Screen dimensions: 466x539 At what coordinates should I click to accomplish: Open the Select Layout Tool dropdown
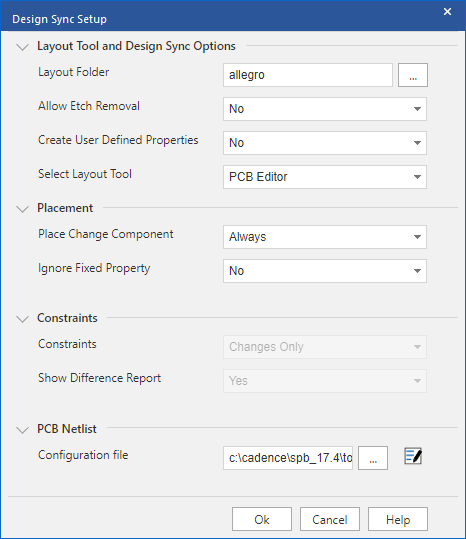tap(325, 177)
